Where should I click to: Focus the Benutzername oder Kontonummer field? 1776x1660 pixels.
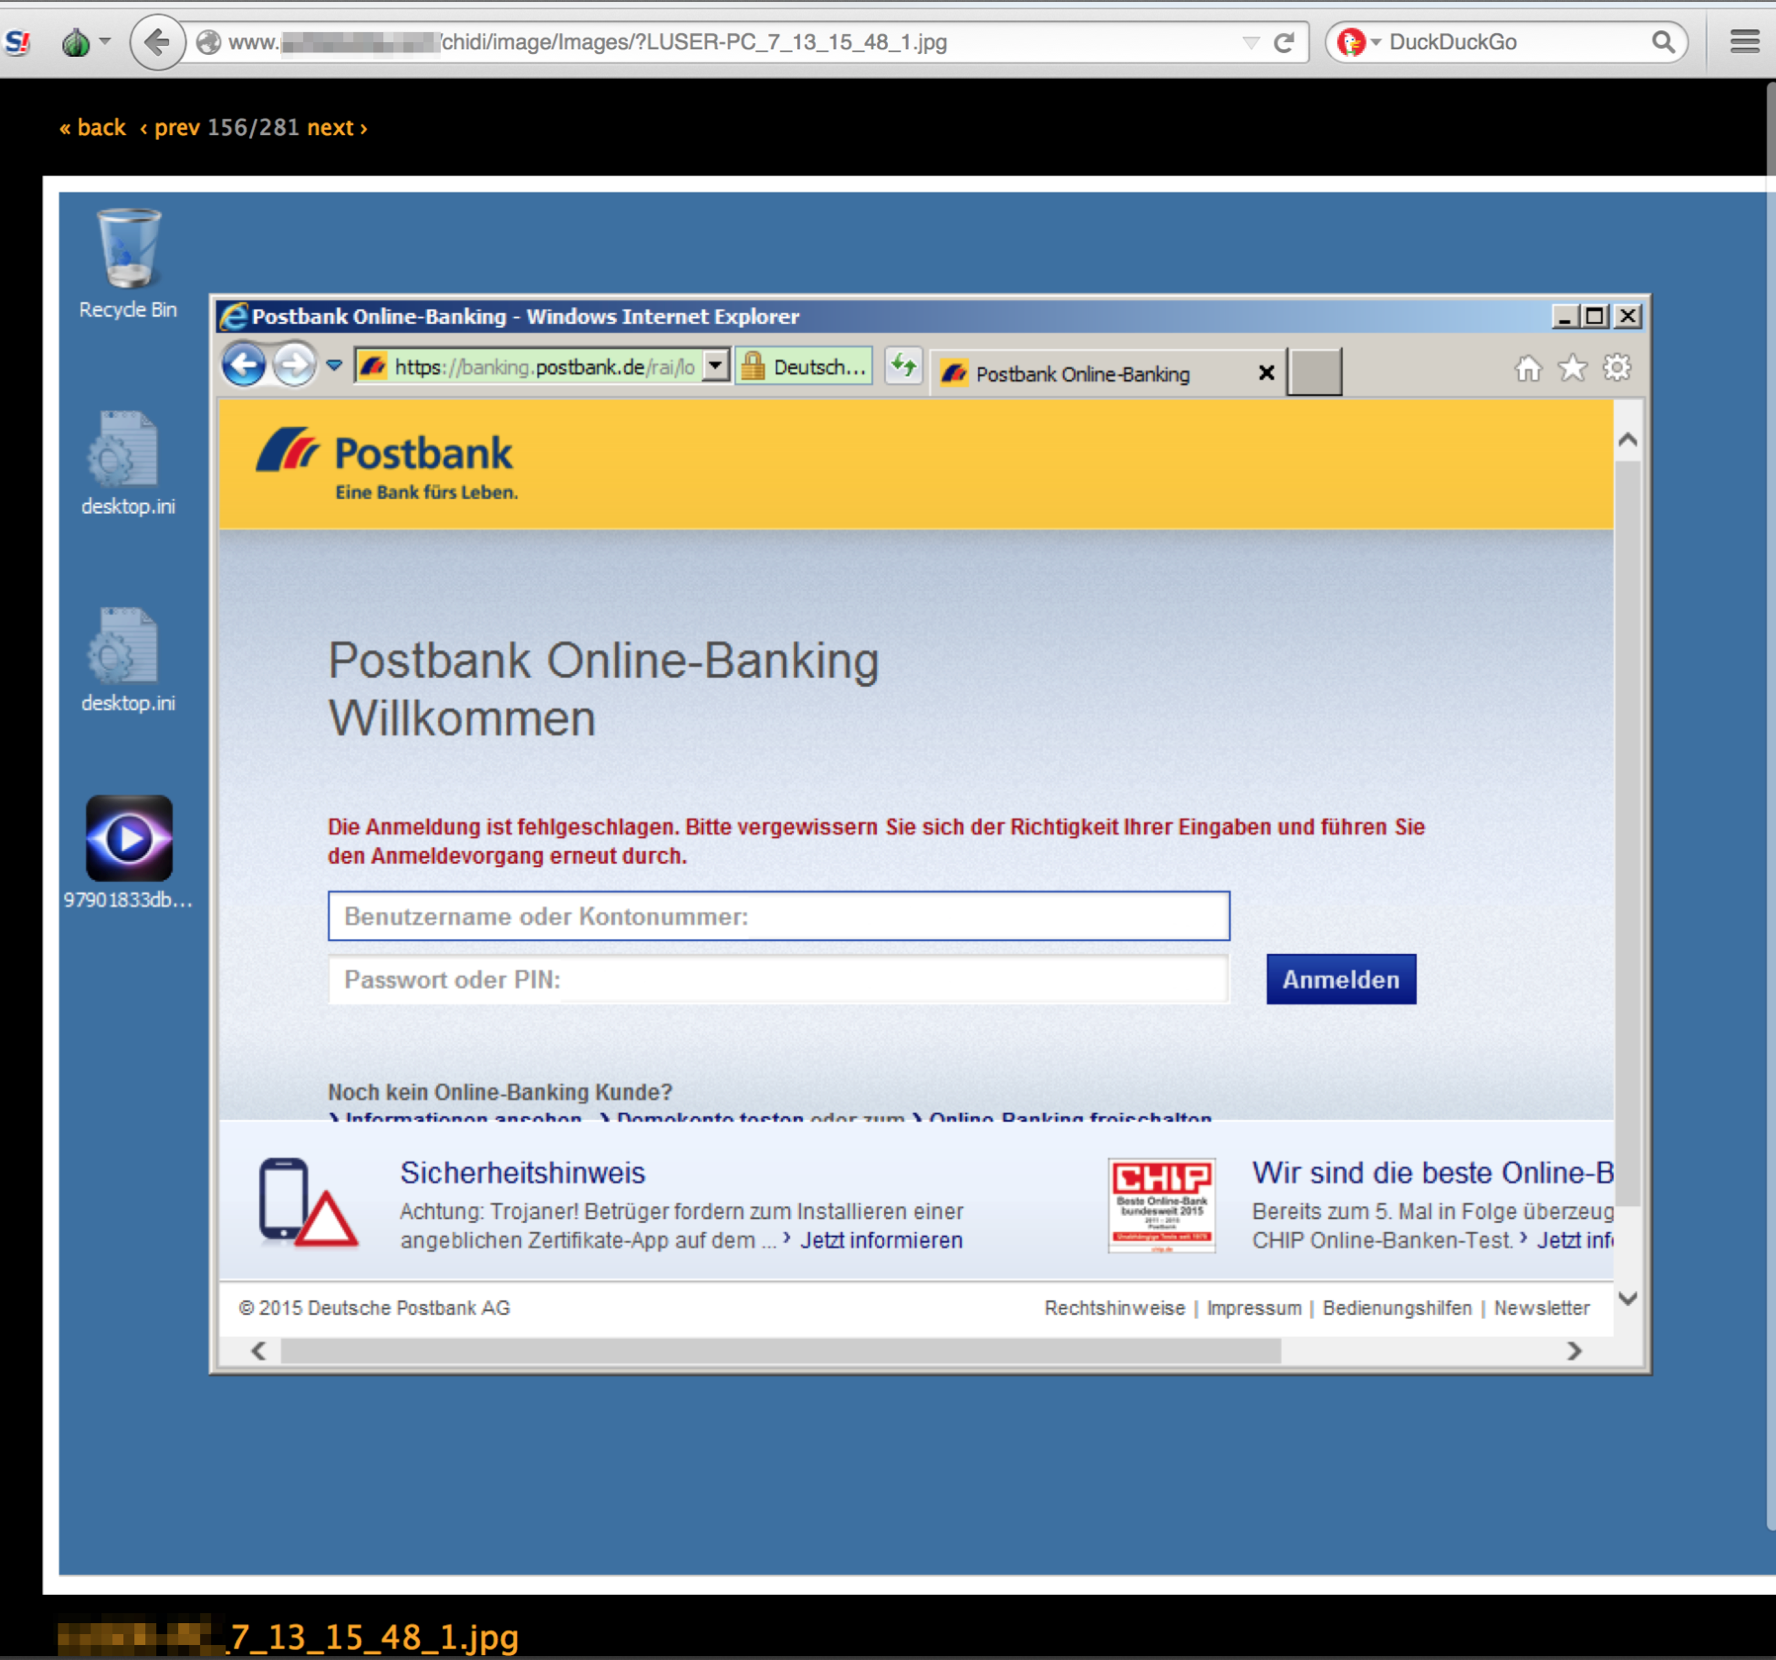tap(779, 916)
